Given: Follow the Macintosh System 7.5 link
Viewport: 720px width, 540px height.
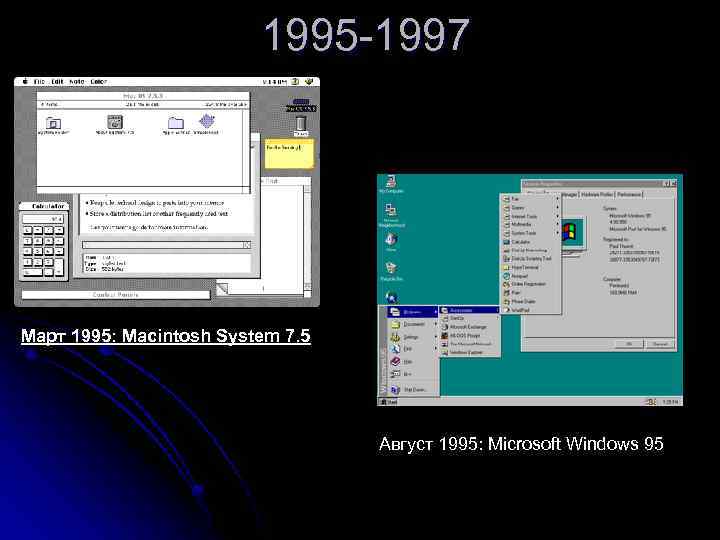Looking at the screenshot, I should coord(166,336).
